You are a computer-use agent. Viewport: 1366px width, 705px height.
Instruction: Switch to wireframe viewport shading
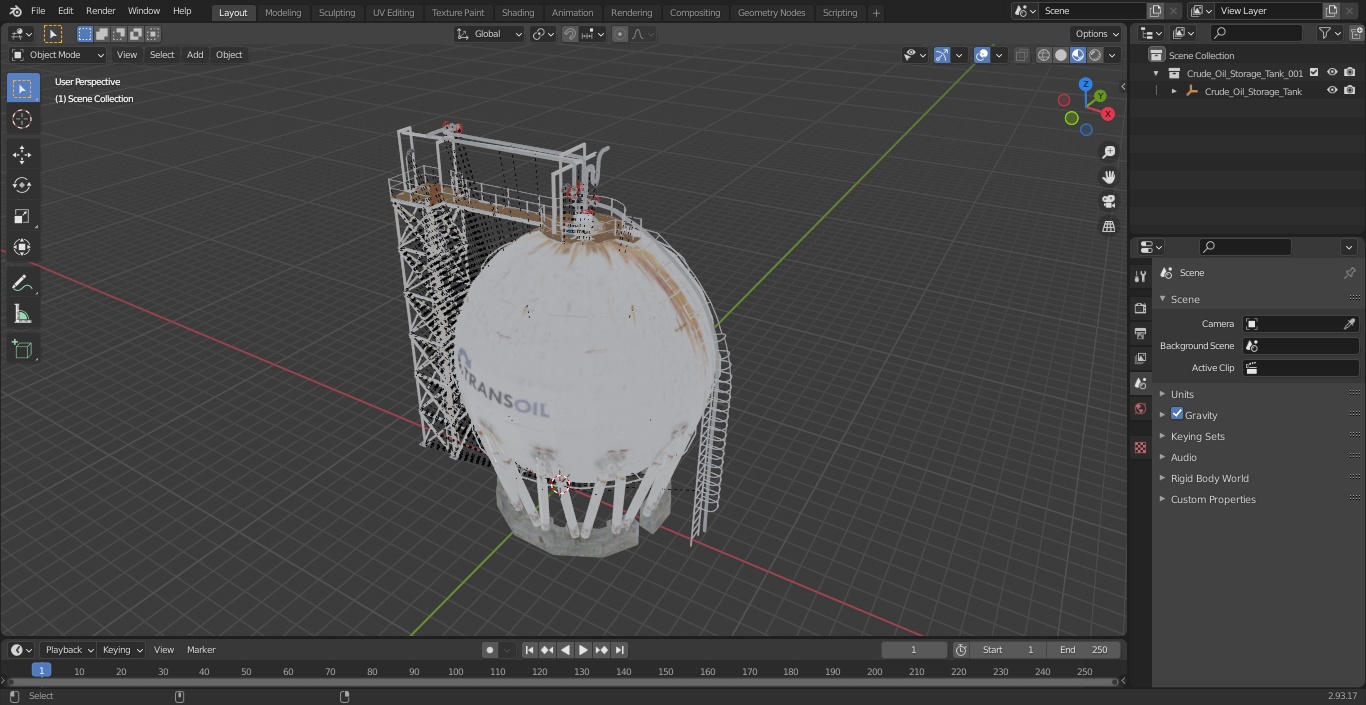[x=1044, y=55]
